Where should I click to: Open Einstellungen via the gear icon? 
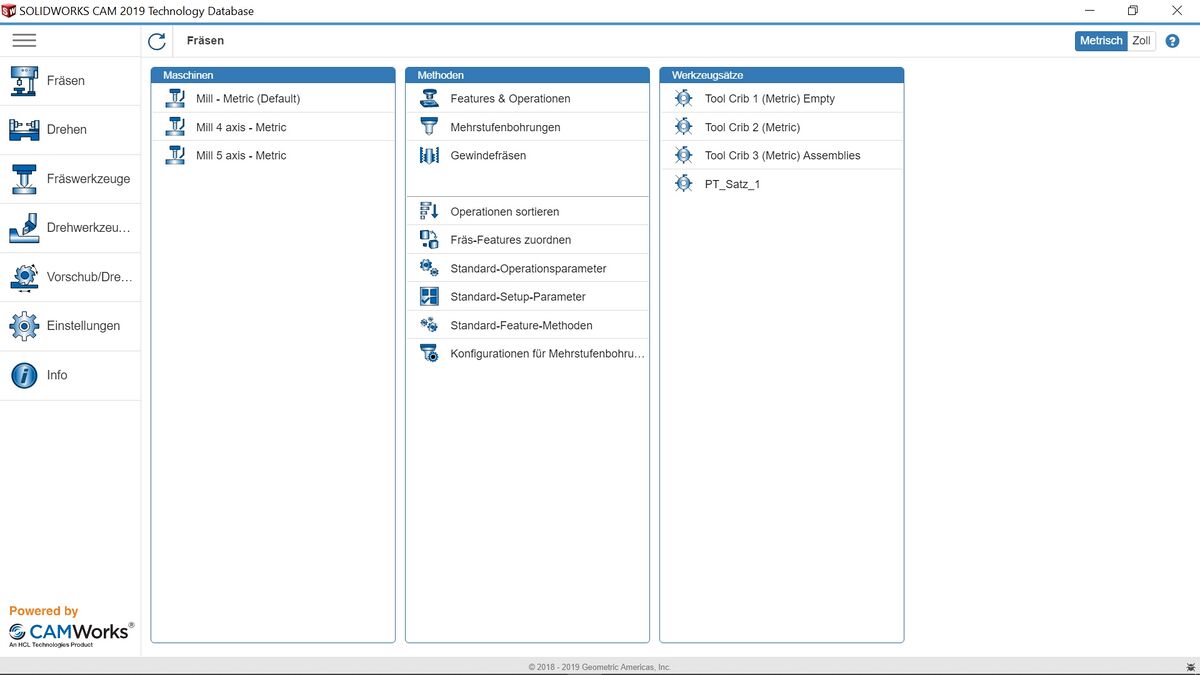(24, 326)
